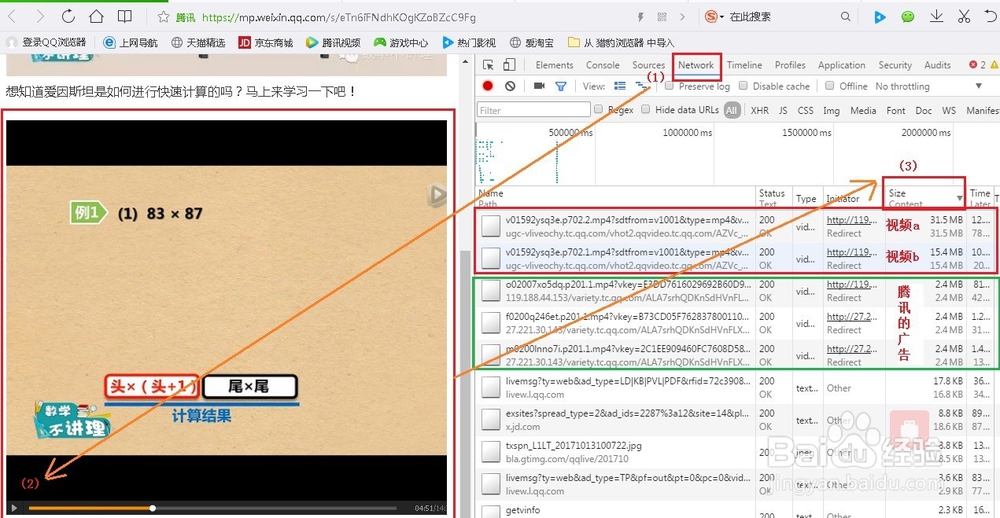Screen dimensions: 1000x518
Task: Bookmark the page with the star icon
Action: point(163,17)
